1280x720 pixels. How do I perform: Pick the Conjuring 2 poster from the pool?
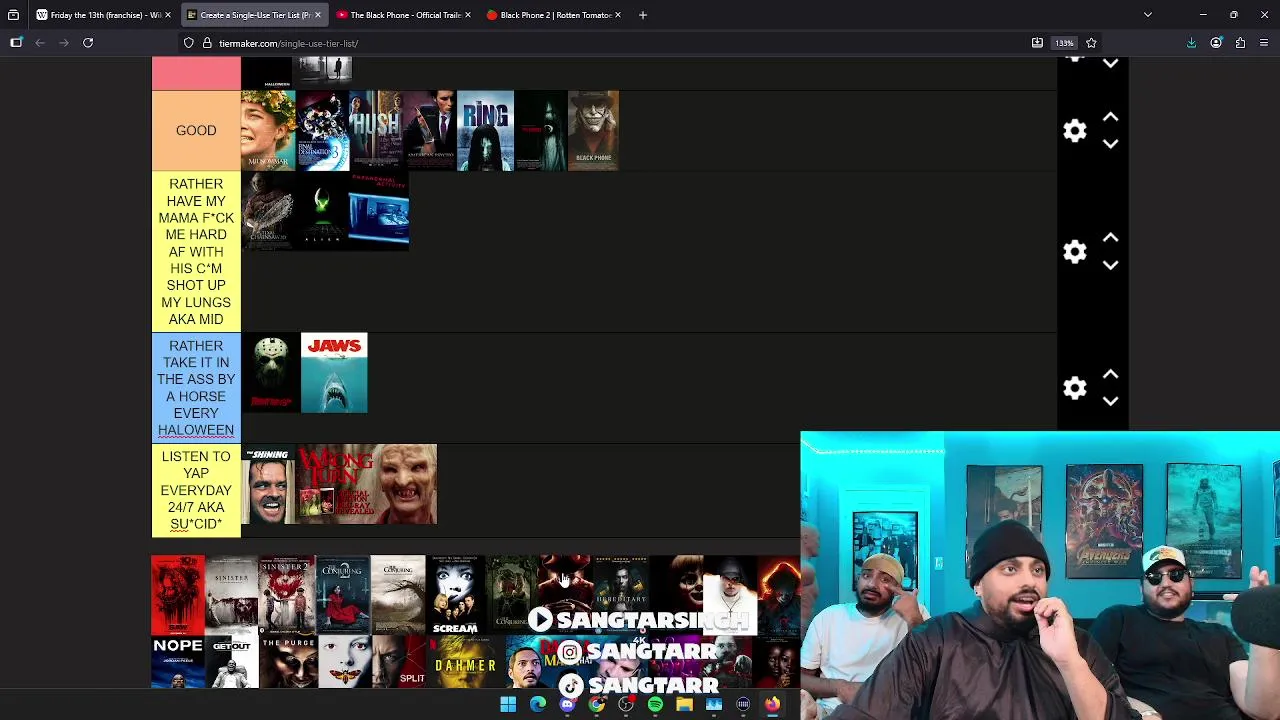(x=343, y=595)
